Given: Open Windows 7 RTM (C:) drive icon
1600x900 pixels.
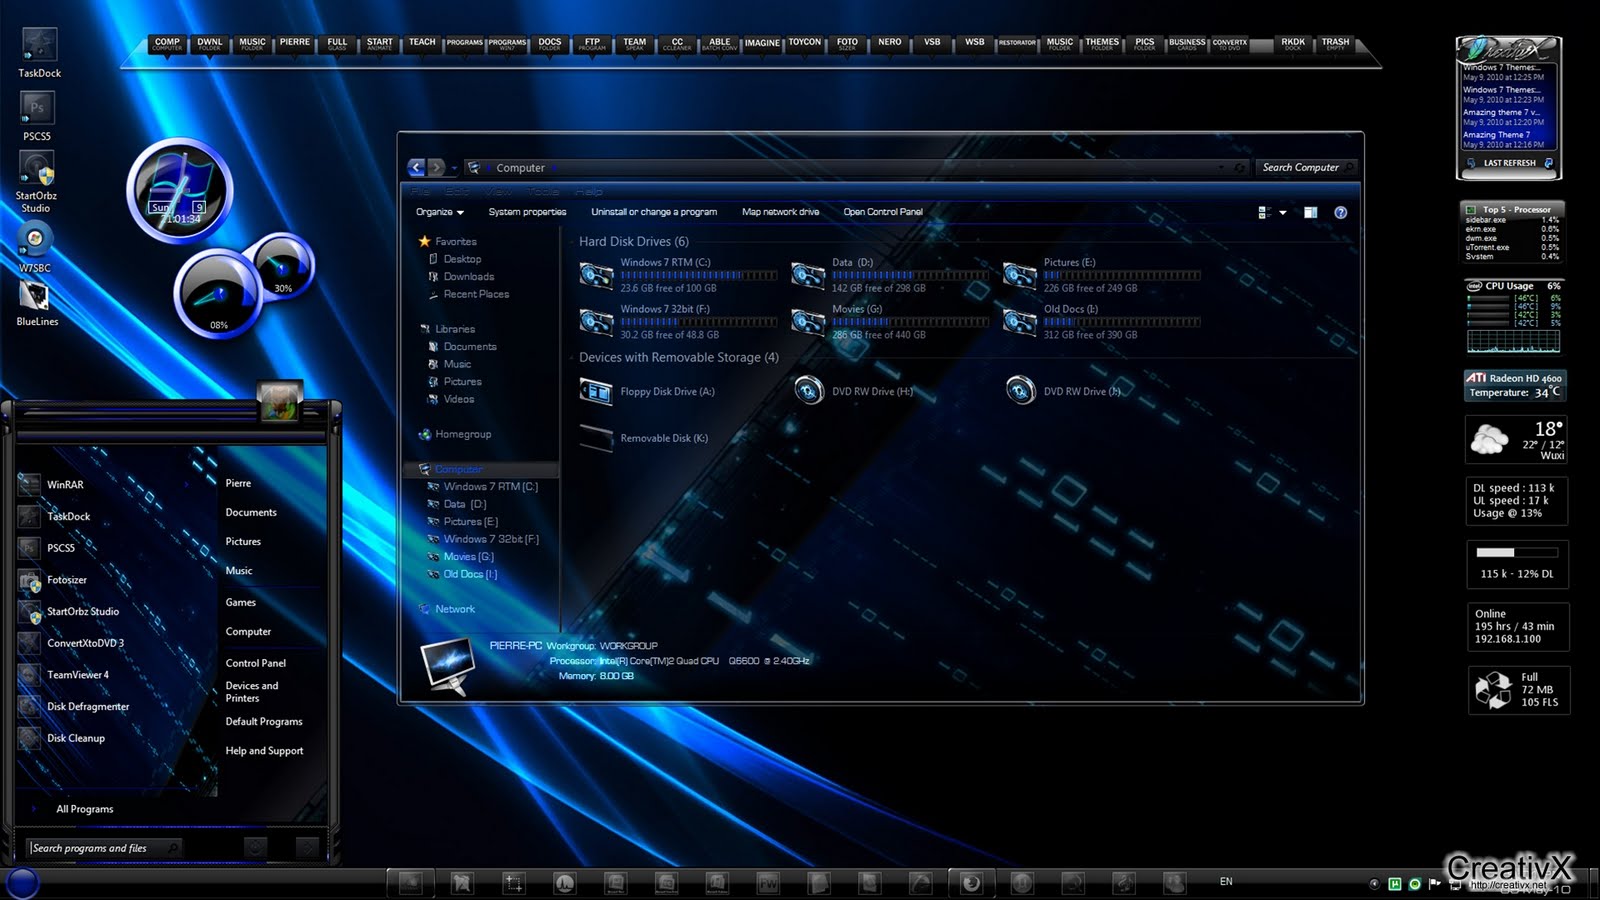Looking at the screenshot, I should tap(596, 274).
